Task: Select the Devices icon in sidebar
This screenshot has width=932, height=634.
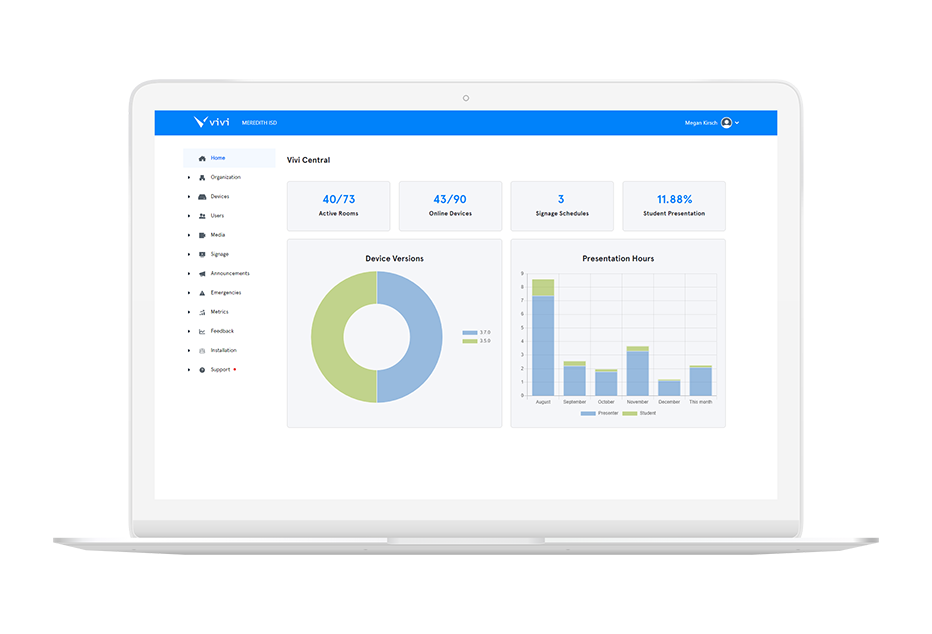Action: pyautogui.click(x=201, y=196)
